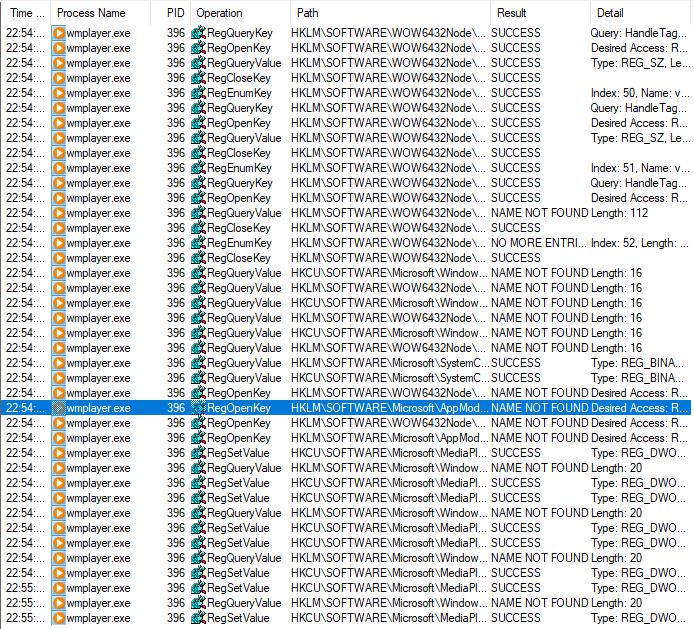Select path HKCU\SOFTWARE\Microsoft\SystemC...
The image size is (694, 629).
tap(389, 378)
